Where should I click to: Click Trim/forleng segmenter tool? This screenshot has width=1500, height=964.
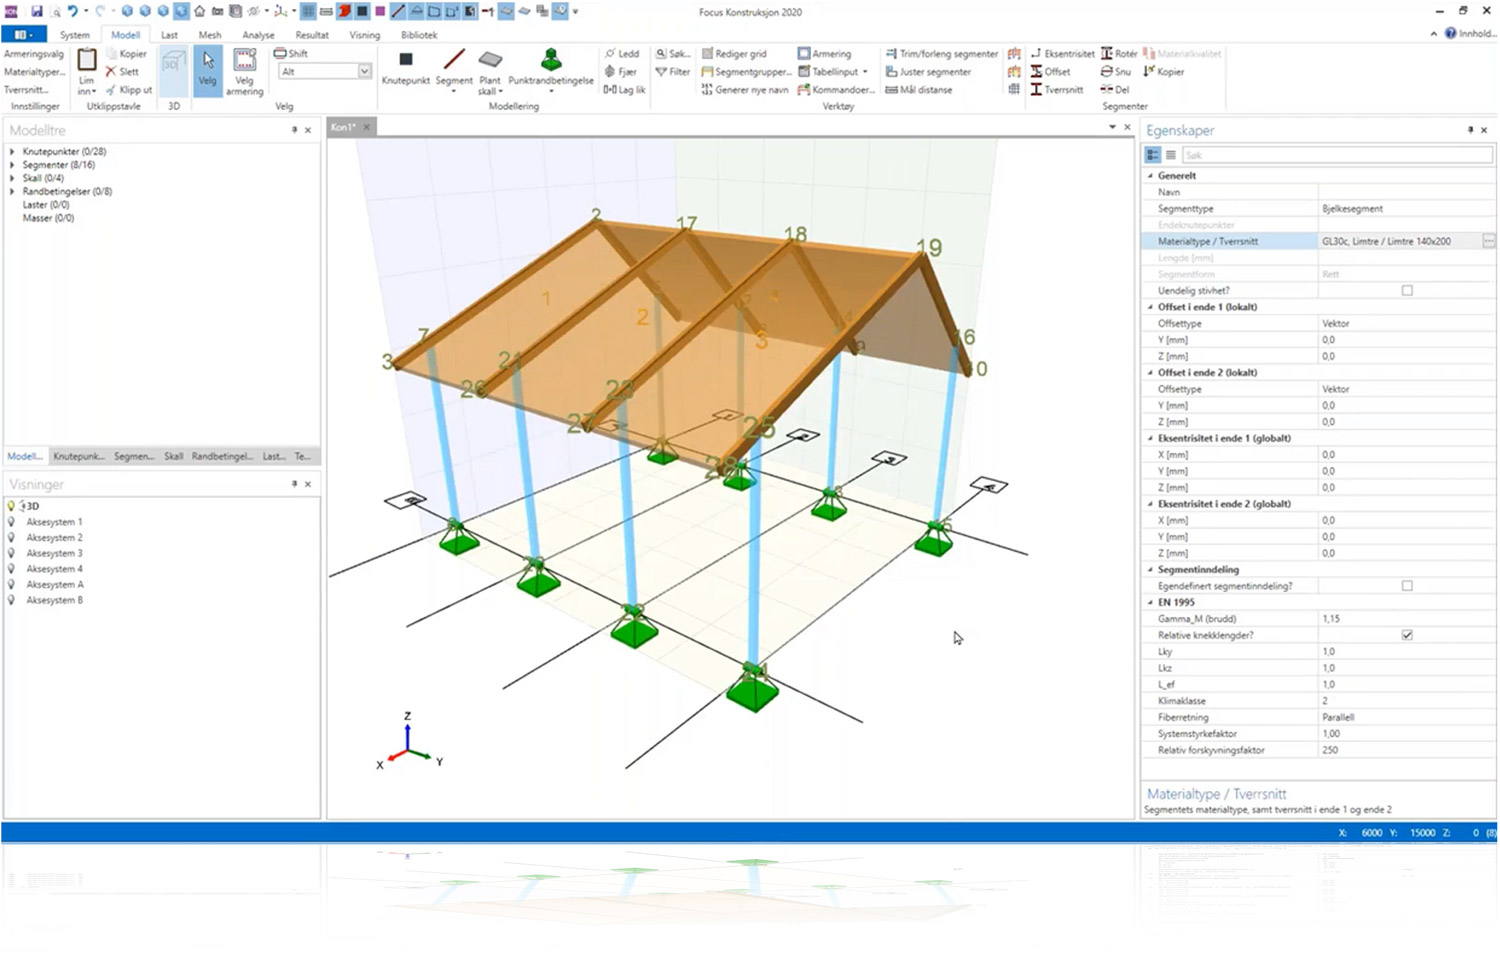click(942, 54)
